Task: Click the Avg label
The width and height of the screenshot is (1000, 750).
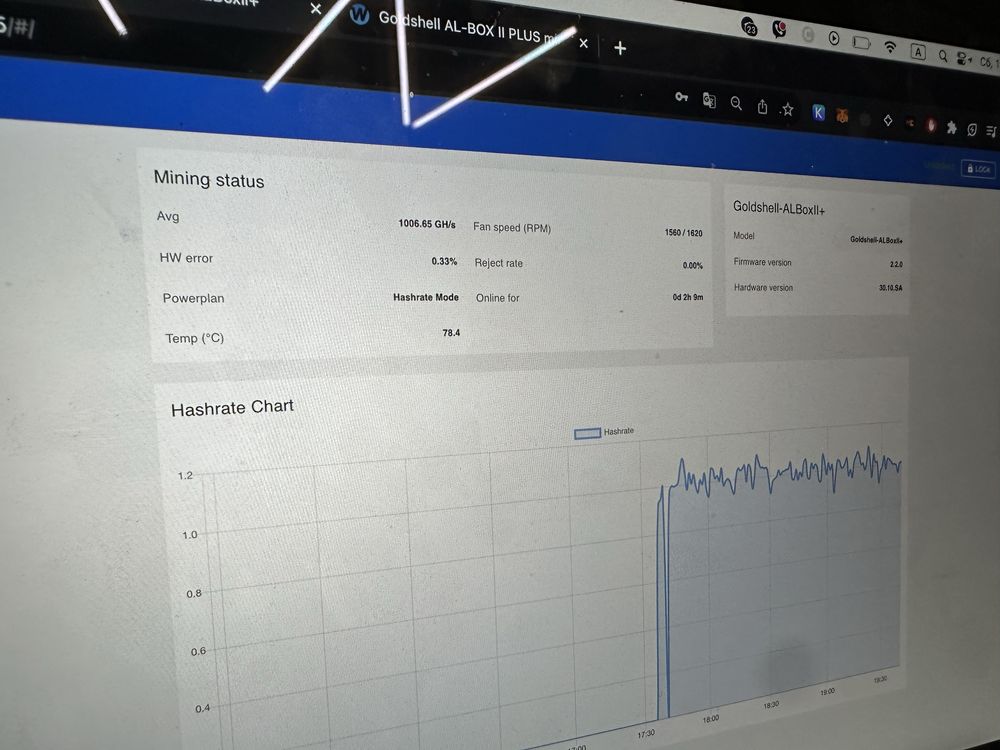Action: click(168, 216)
